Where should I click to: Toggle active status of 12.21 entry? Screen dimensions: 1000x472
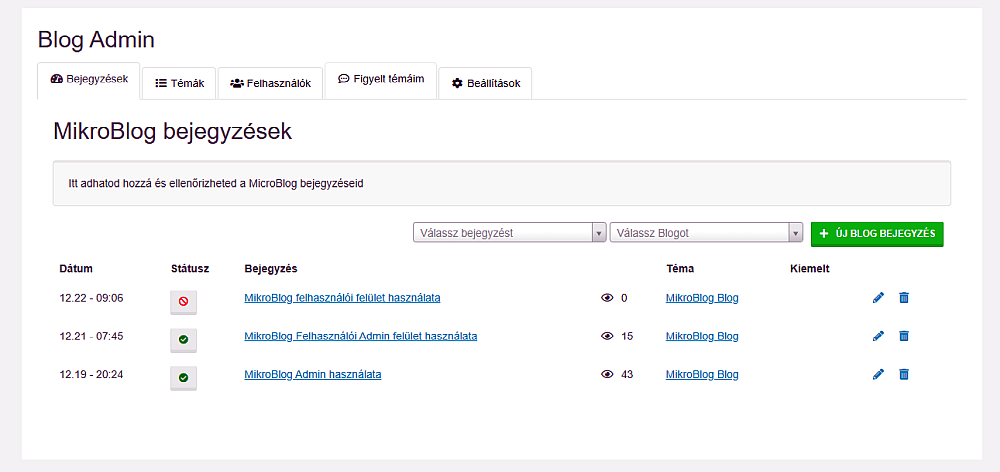[183, 340]
